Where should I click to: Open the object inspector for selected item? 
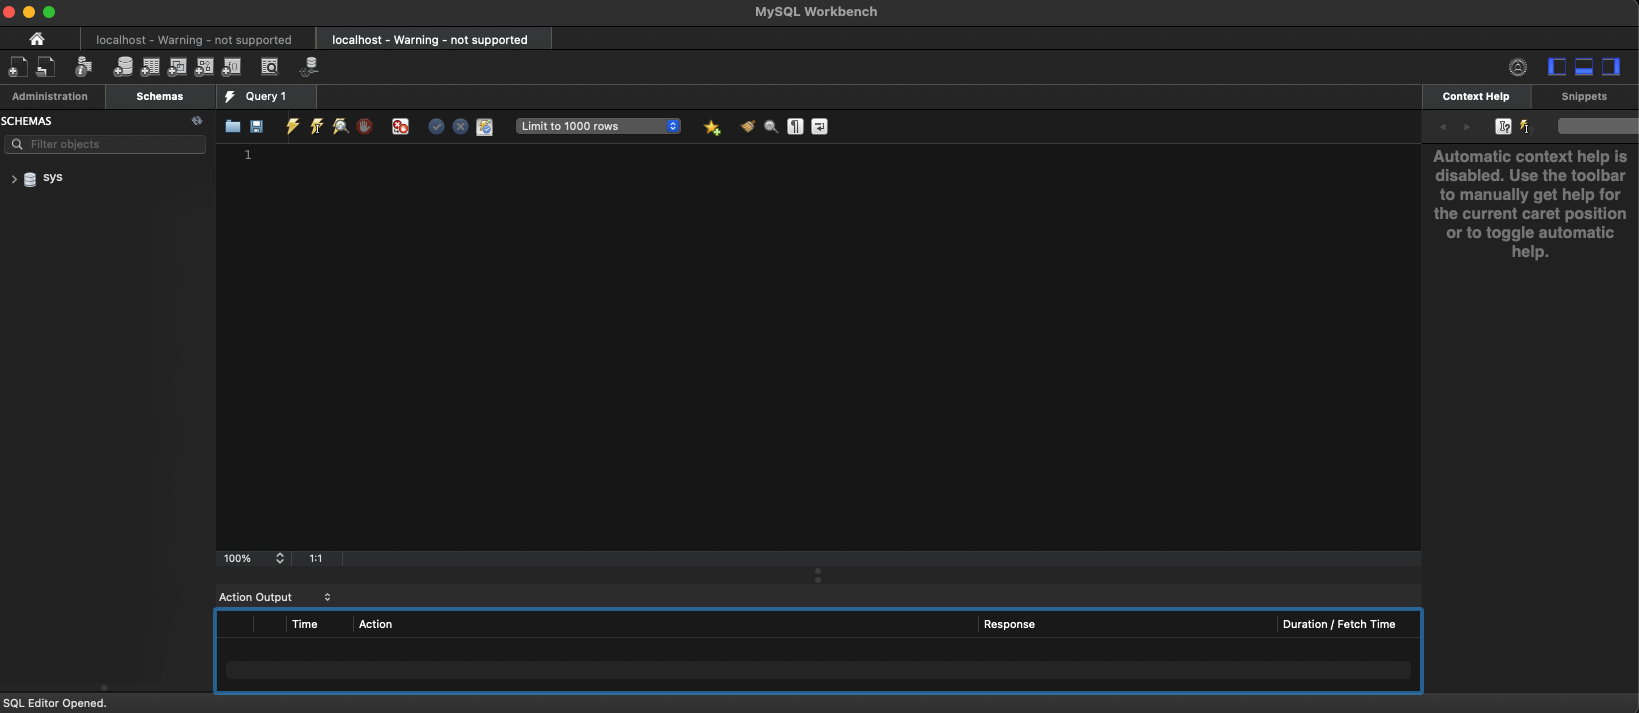[x=84, y=67]
